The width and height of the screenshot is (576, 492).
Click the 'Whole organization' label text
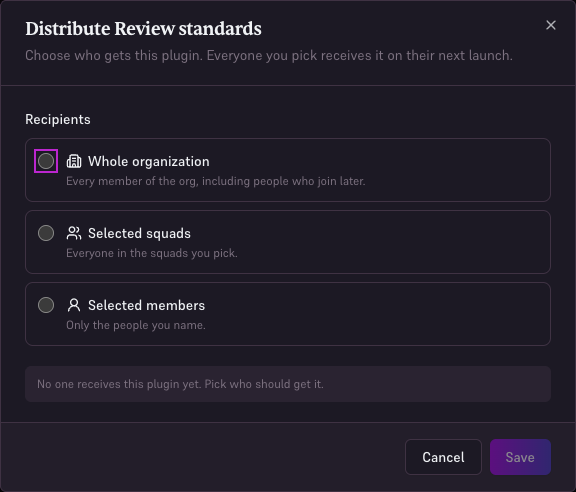click(149, 161)
